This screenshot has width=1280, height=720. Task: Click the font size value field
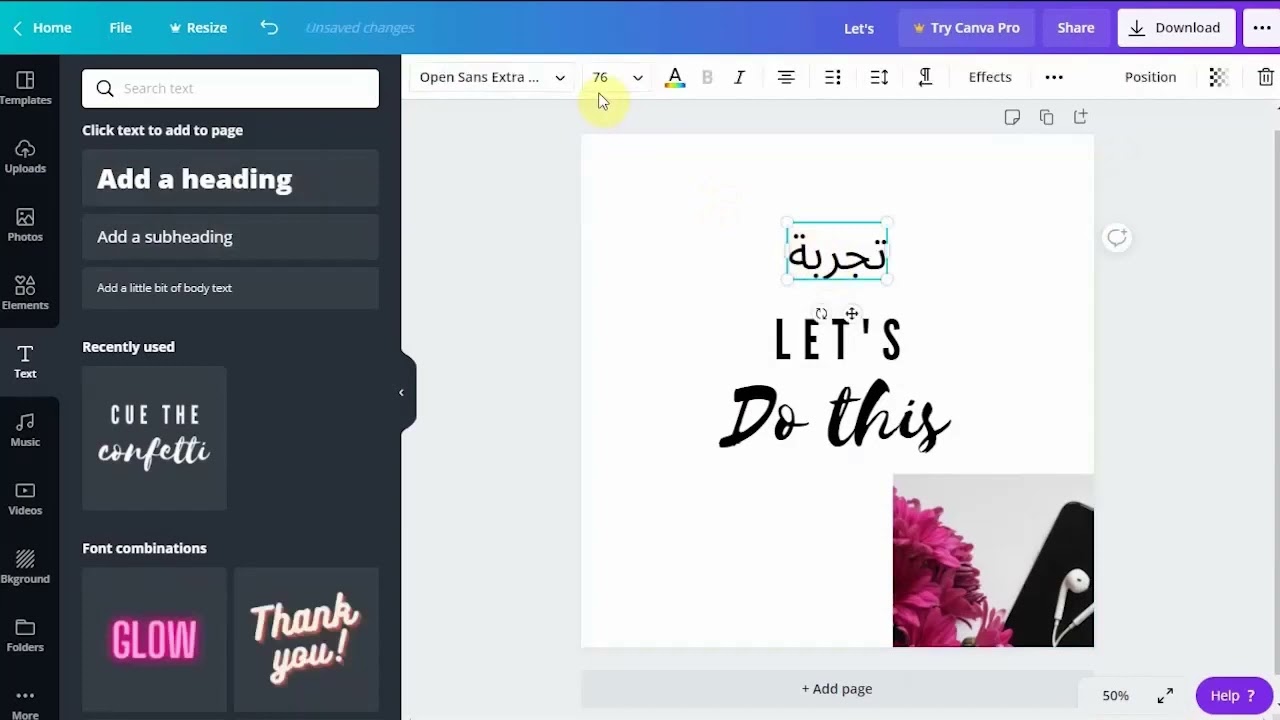pyautogui.click(x=600, y=77)
